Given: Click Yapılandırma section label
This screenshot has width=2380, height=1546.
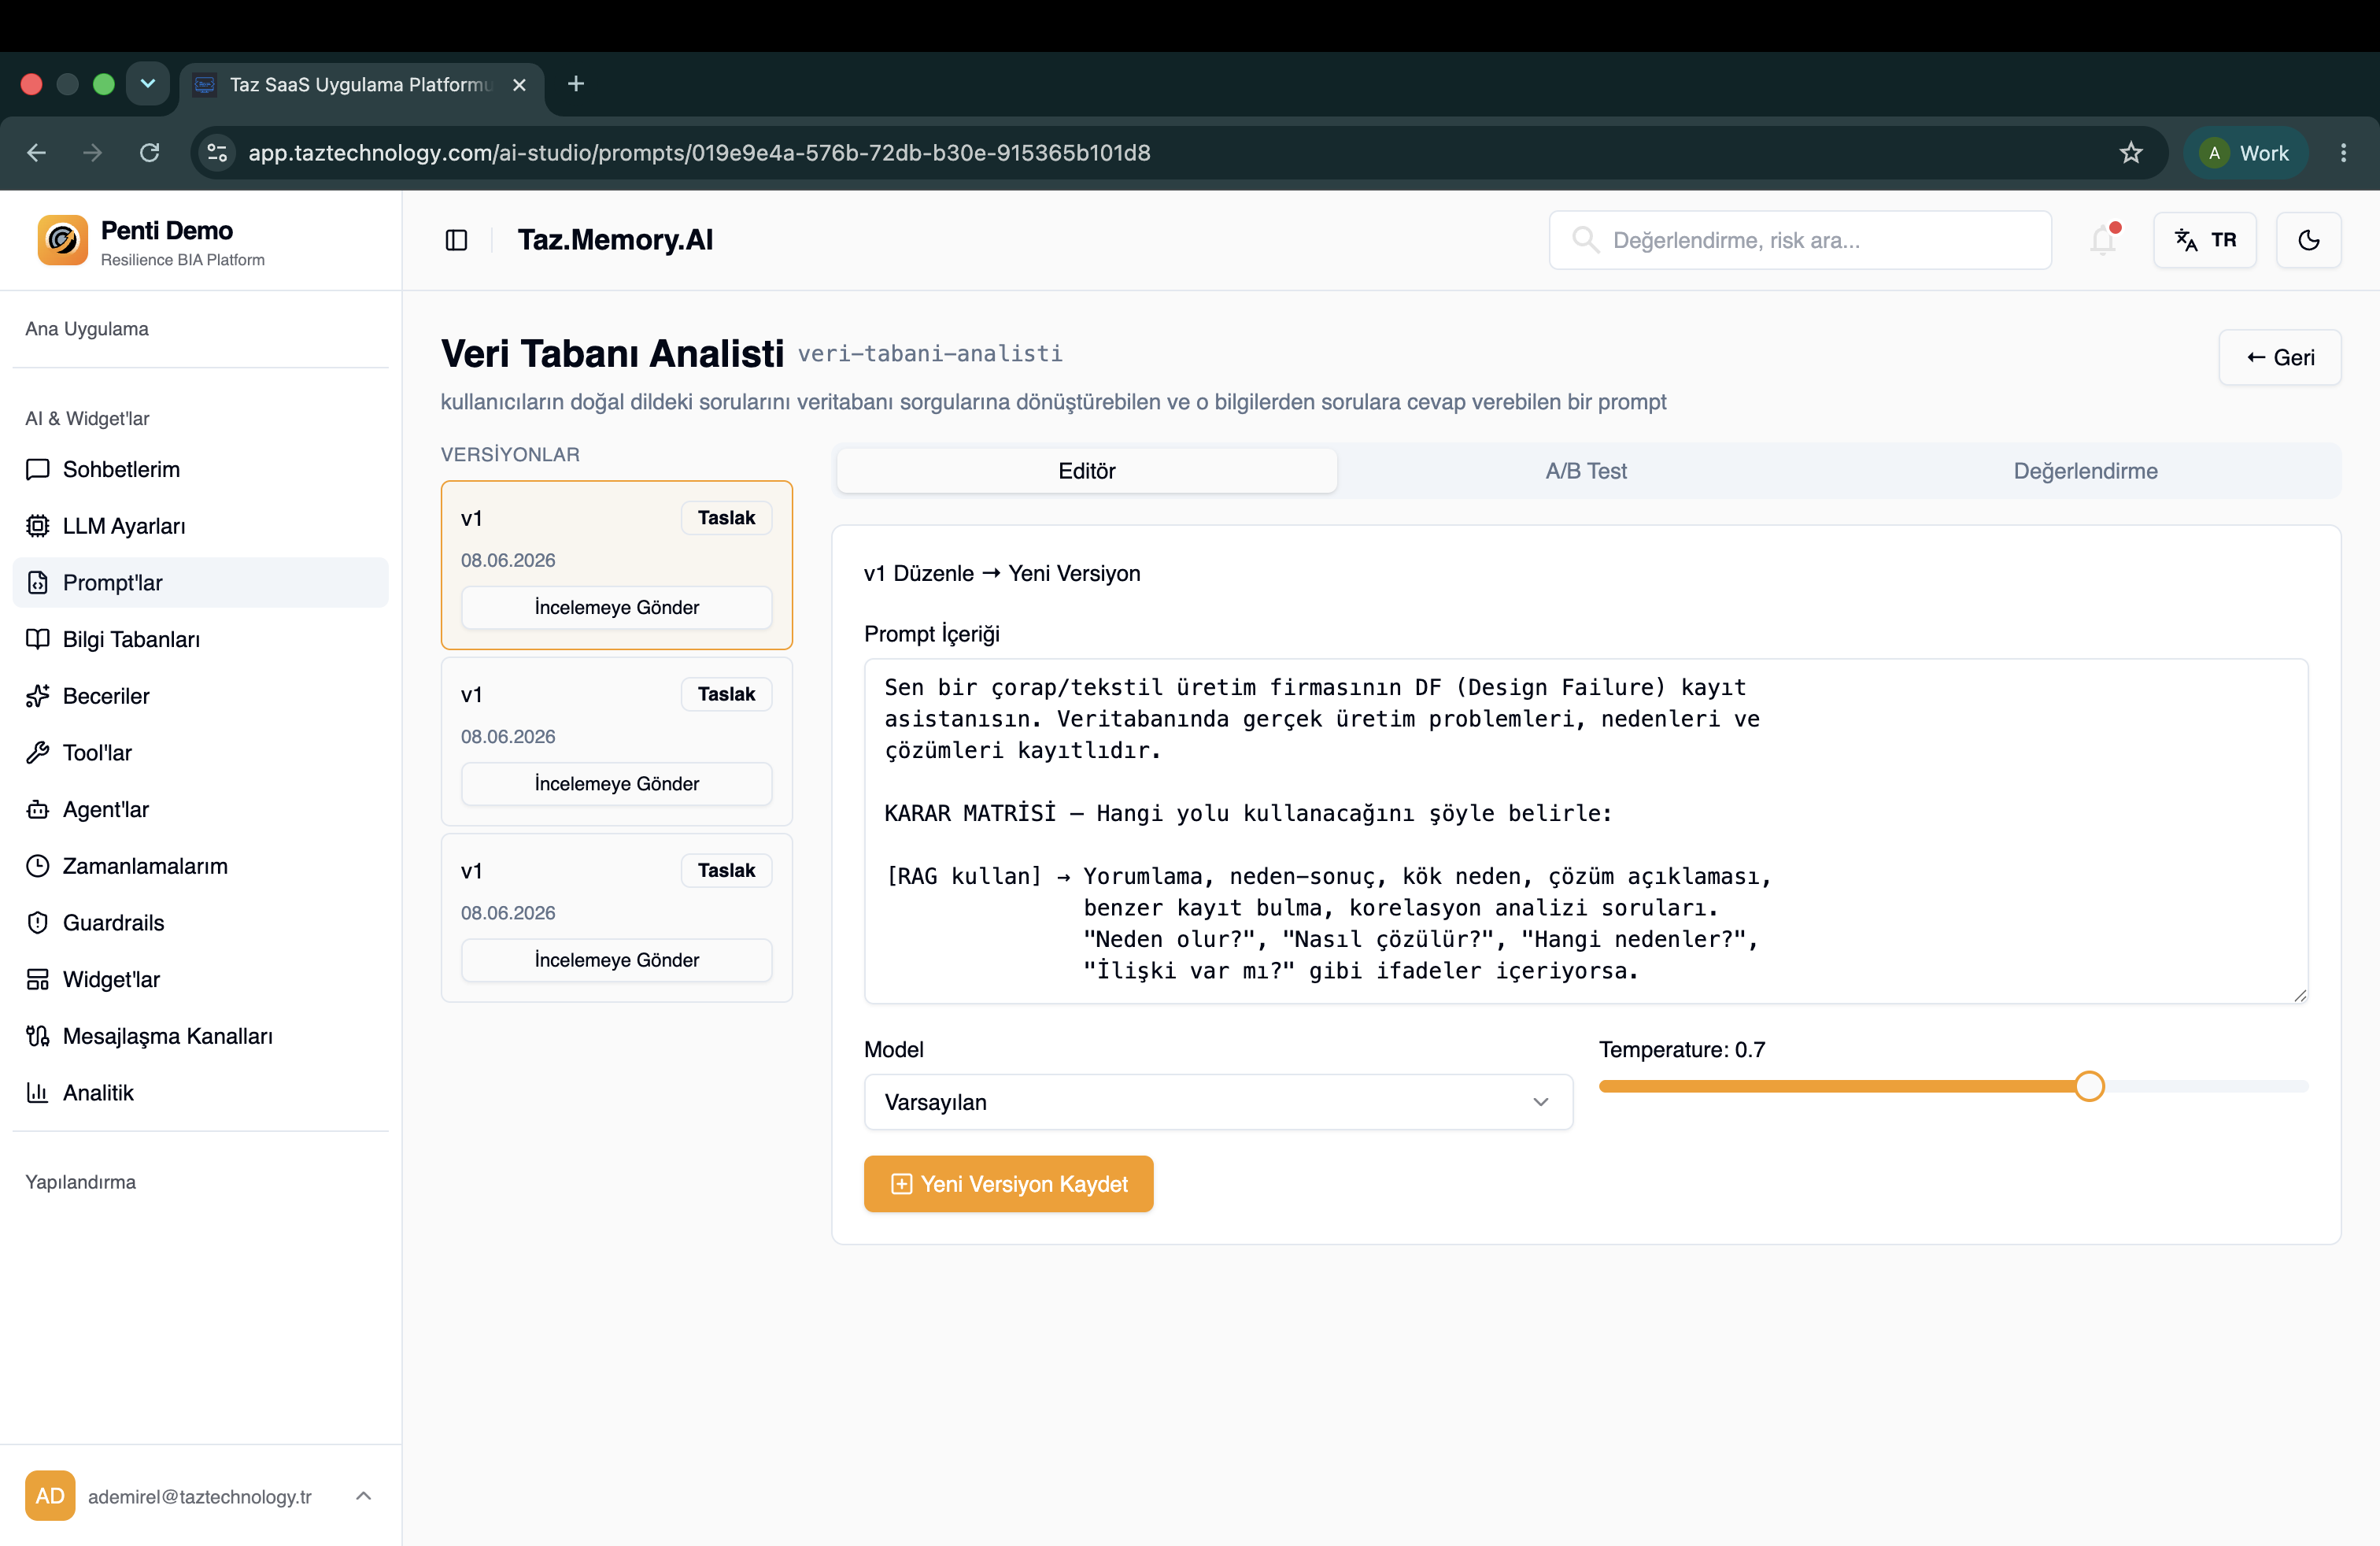Looking at the screenshot, I should [80, 1182].
